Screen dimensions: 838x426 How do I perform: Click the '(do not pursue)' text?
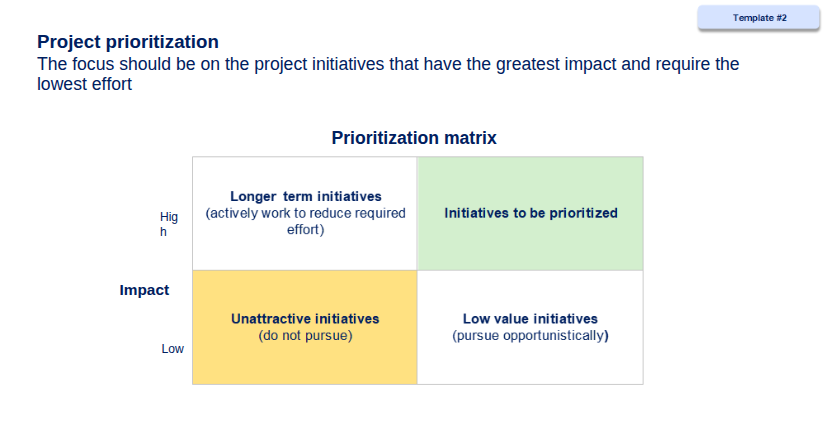click(x=305, y=336)
